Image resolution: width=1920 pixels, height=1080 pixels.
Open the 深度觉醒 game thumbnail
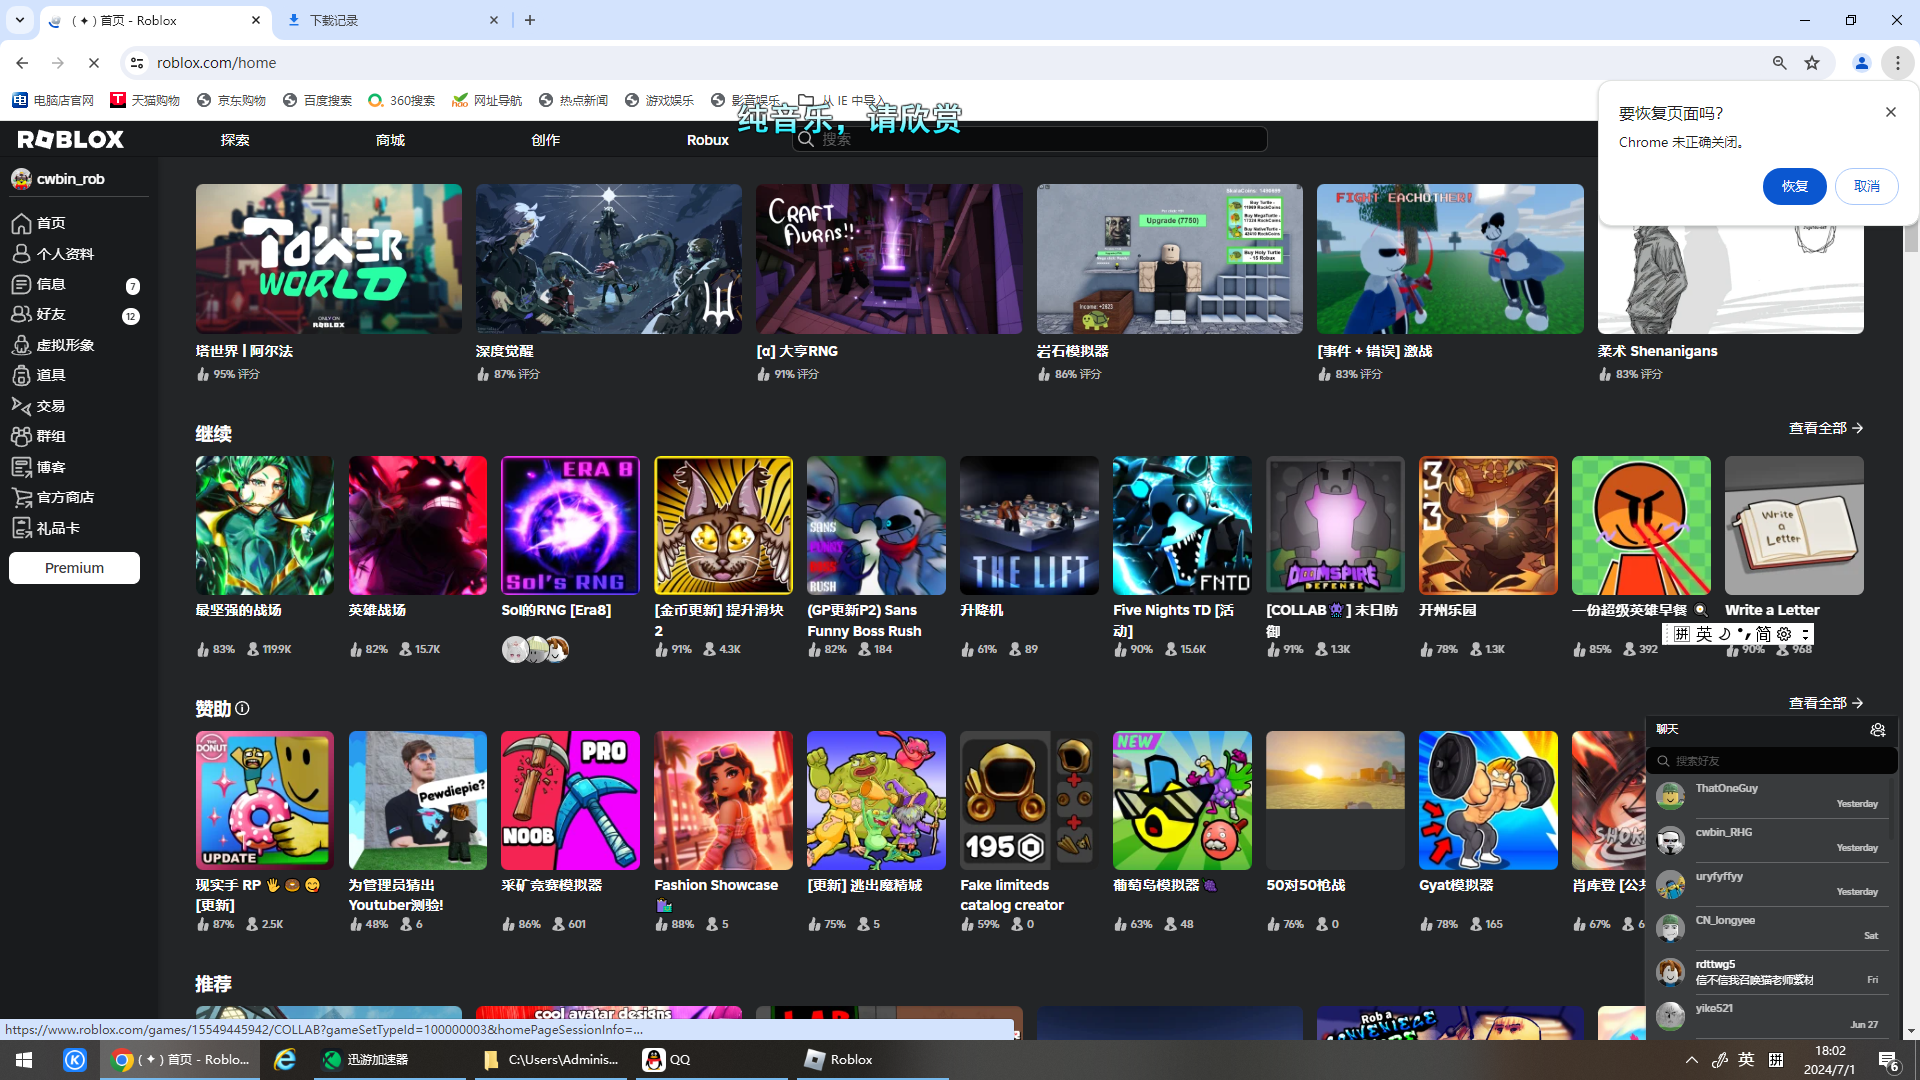click(x=609, y=259)
